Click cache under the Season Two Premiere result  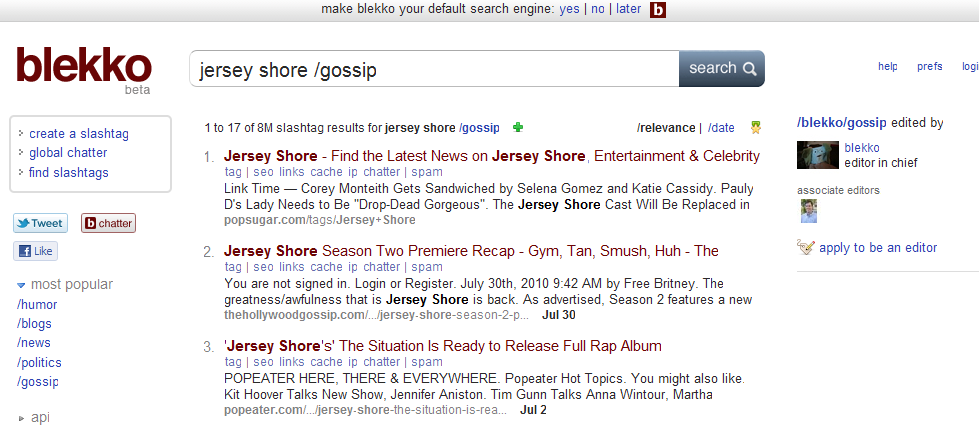tap(326, 266)
